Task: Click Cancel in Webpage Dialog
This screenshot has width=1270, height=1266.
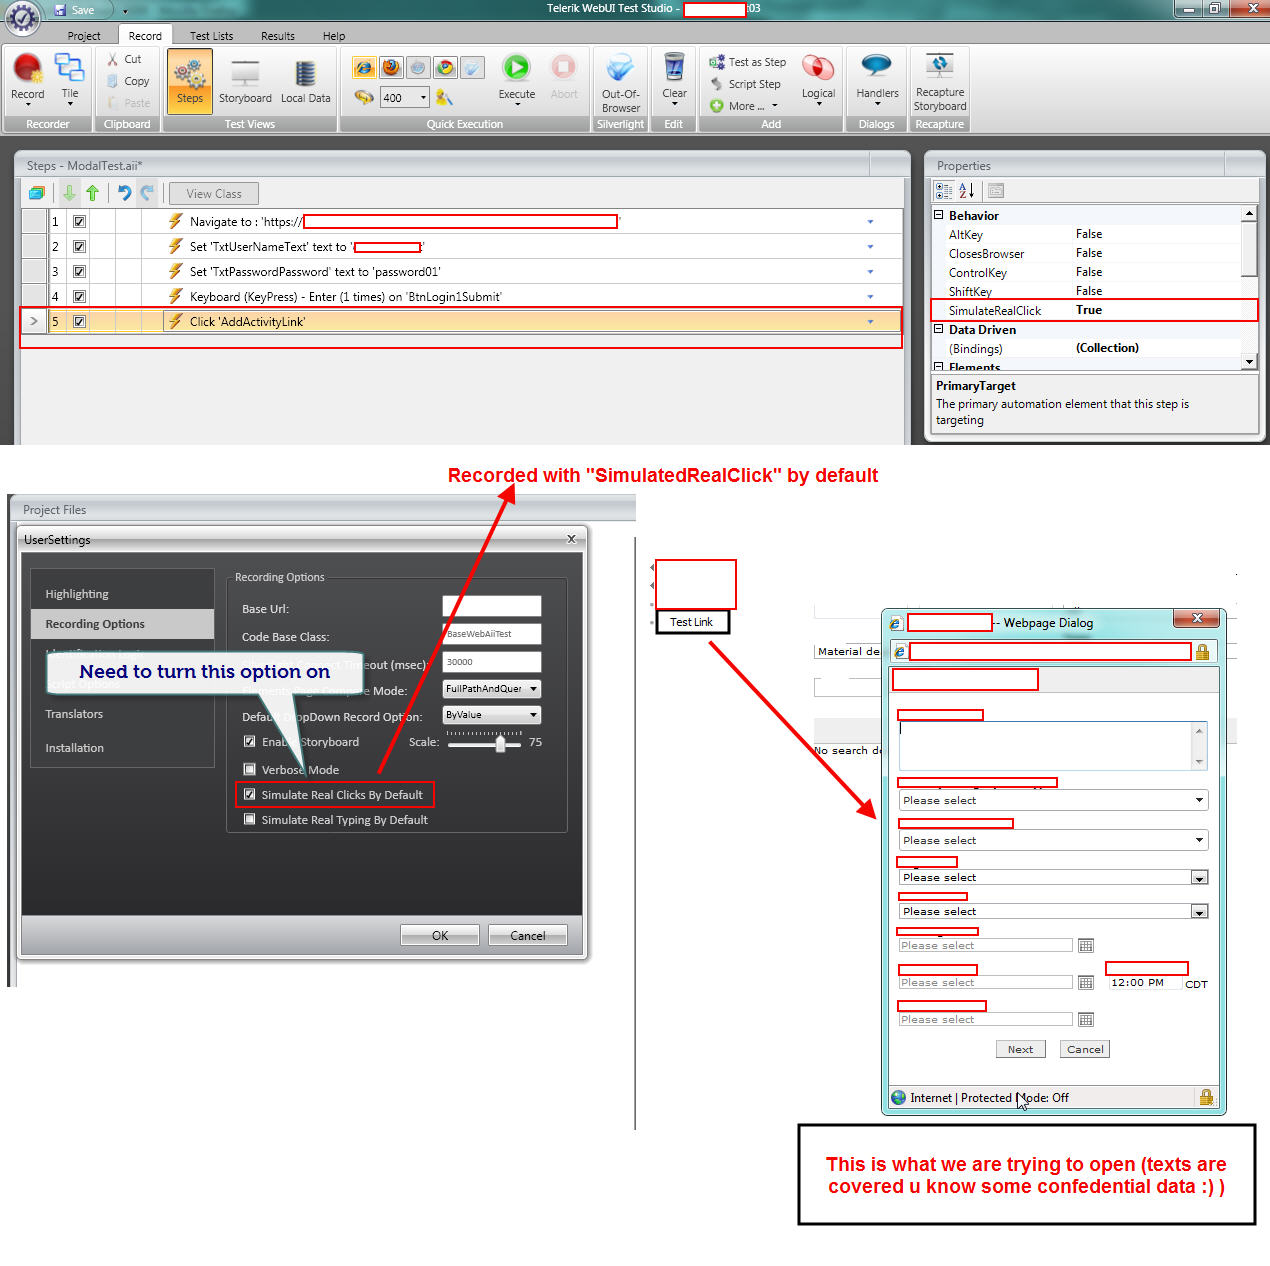Action: [1085, 1049]
